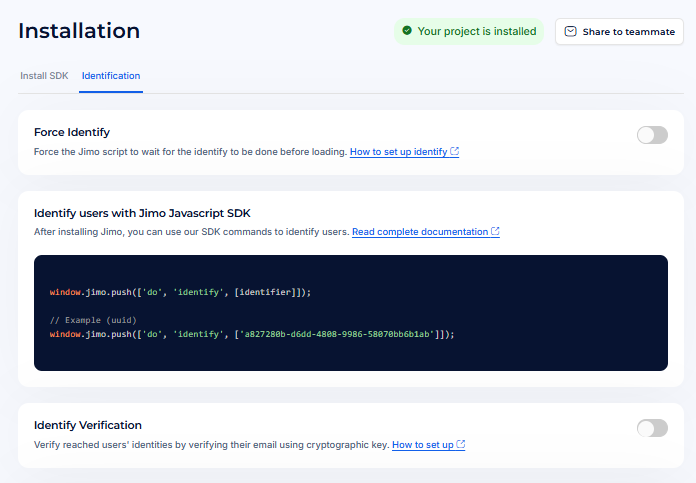Click the first window.jimo.push identifier code line
Image resolution: width=696 pixels, height=483 pixels.
coord(180,292)
